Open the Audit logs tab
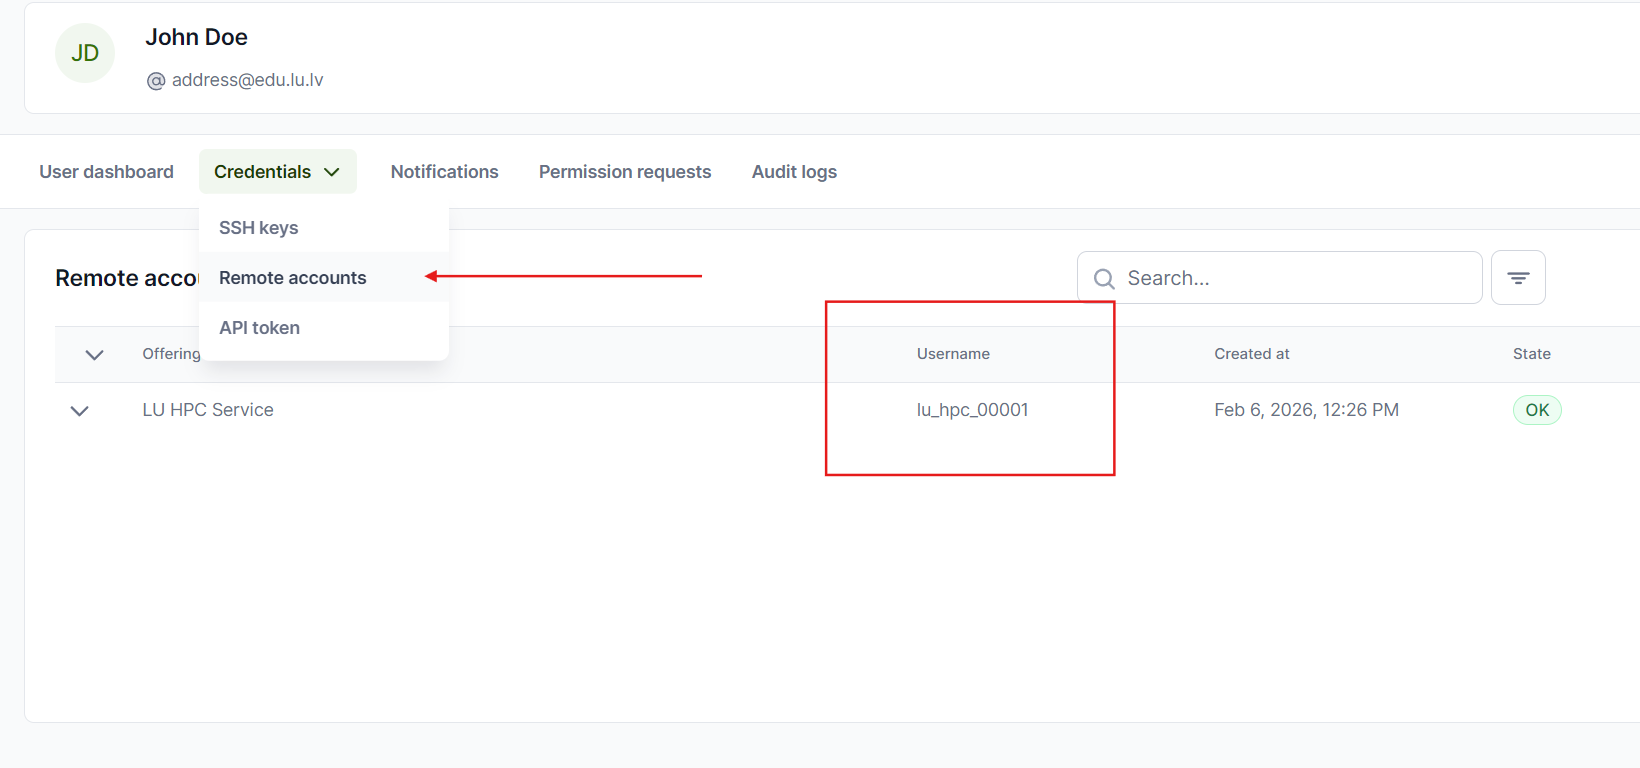The width and height of the screenshot is (1640, 768). (x=794, y=172)
